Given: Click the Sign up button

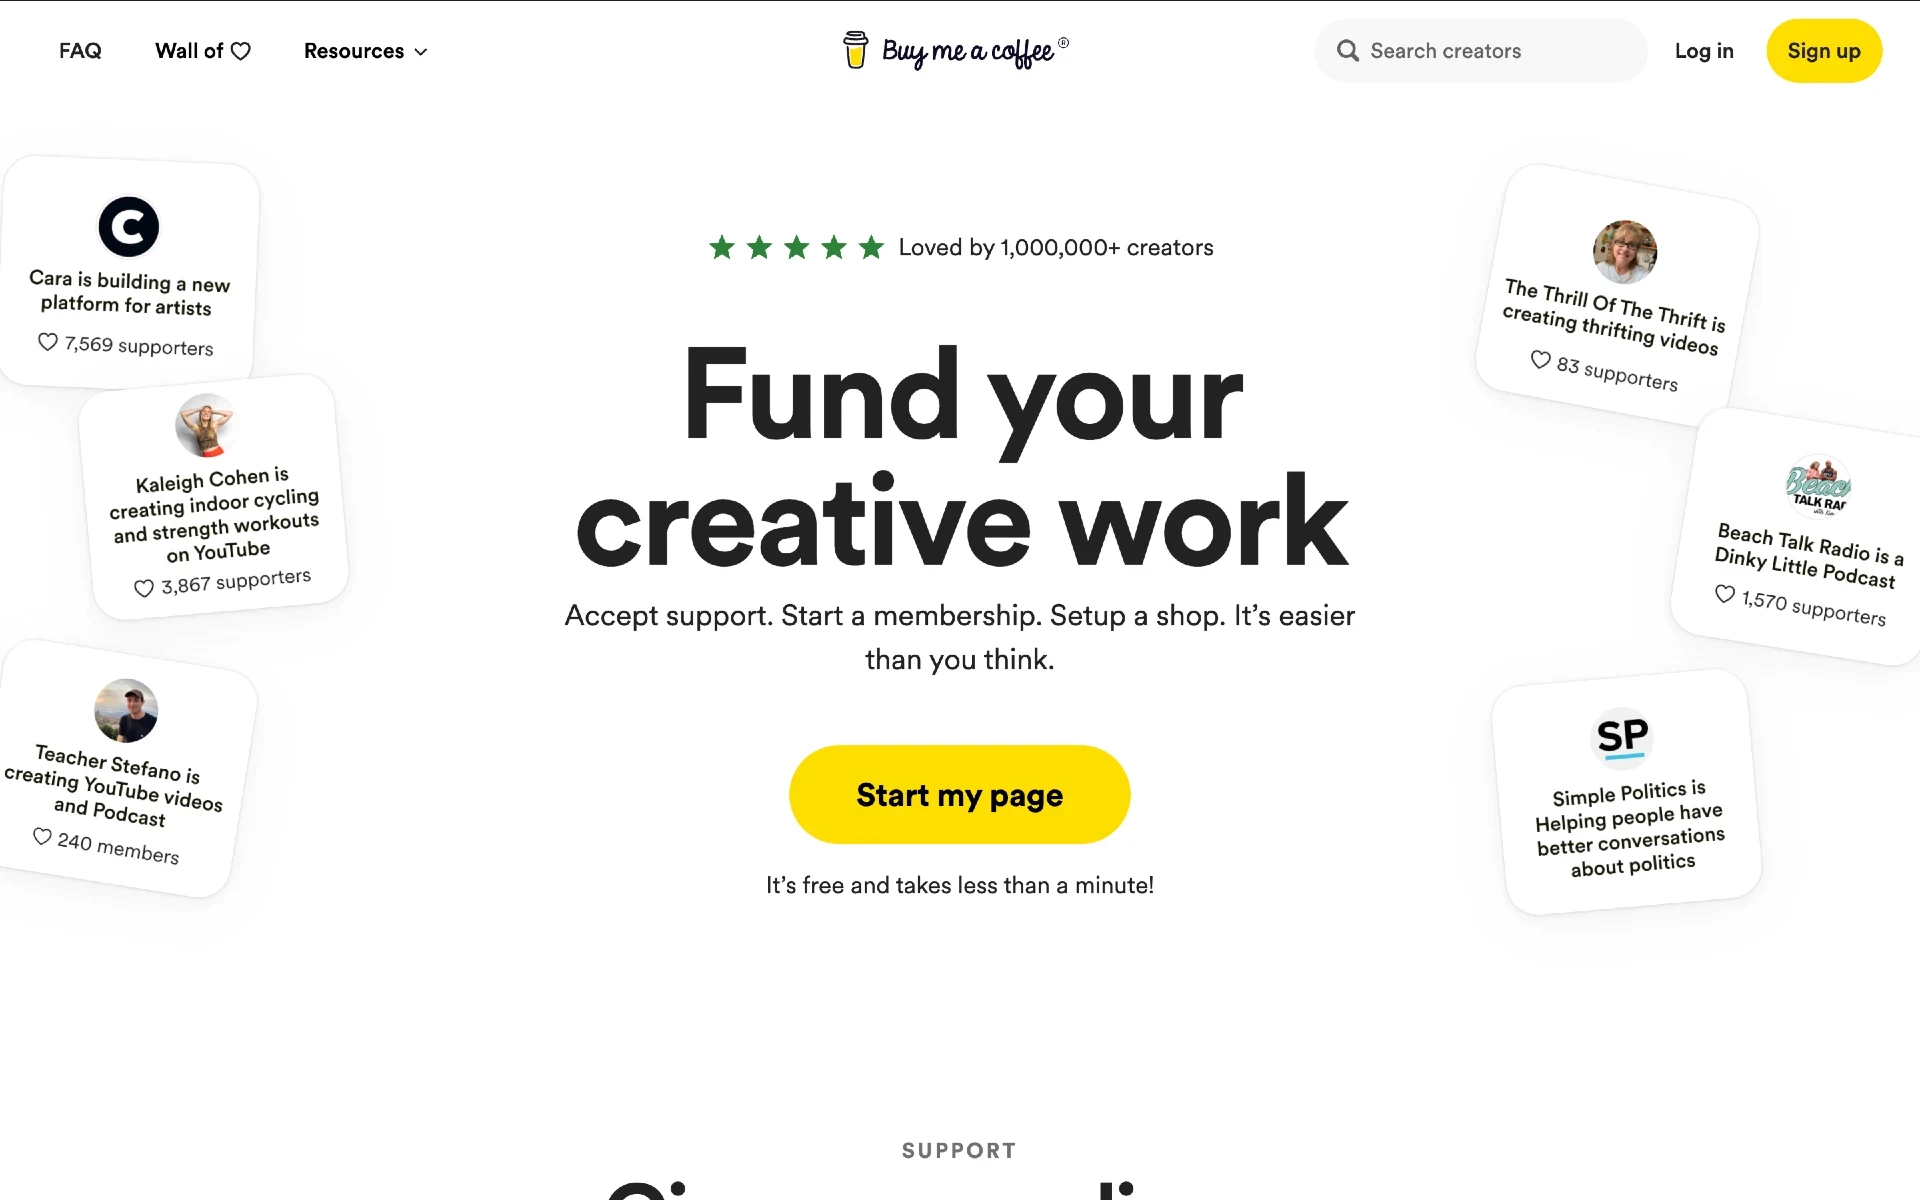Looking at the screenshot, I should pos(1823,51).
